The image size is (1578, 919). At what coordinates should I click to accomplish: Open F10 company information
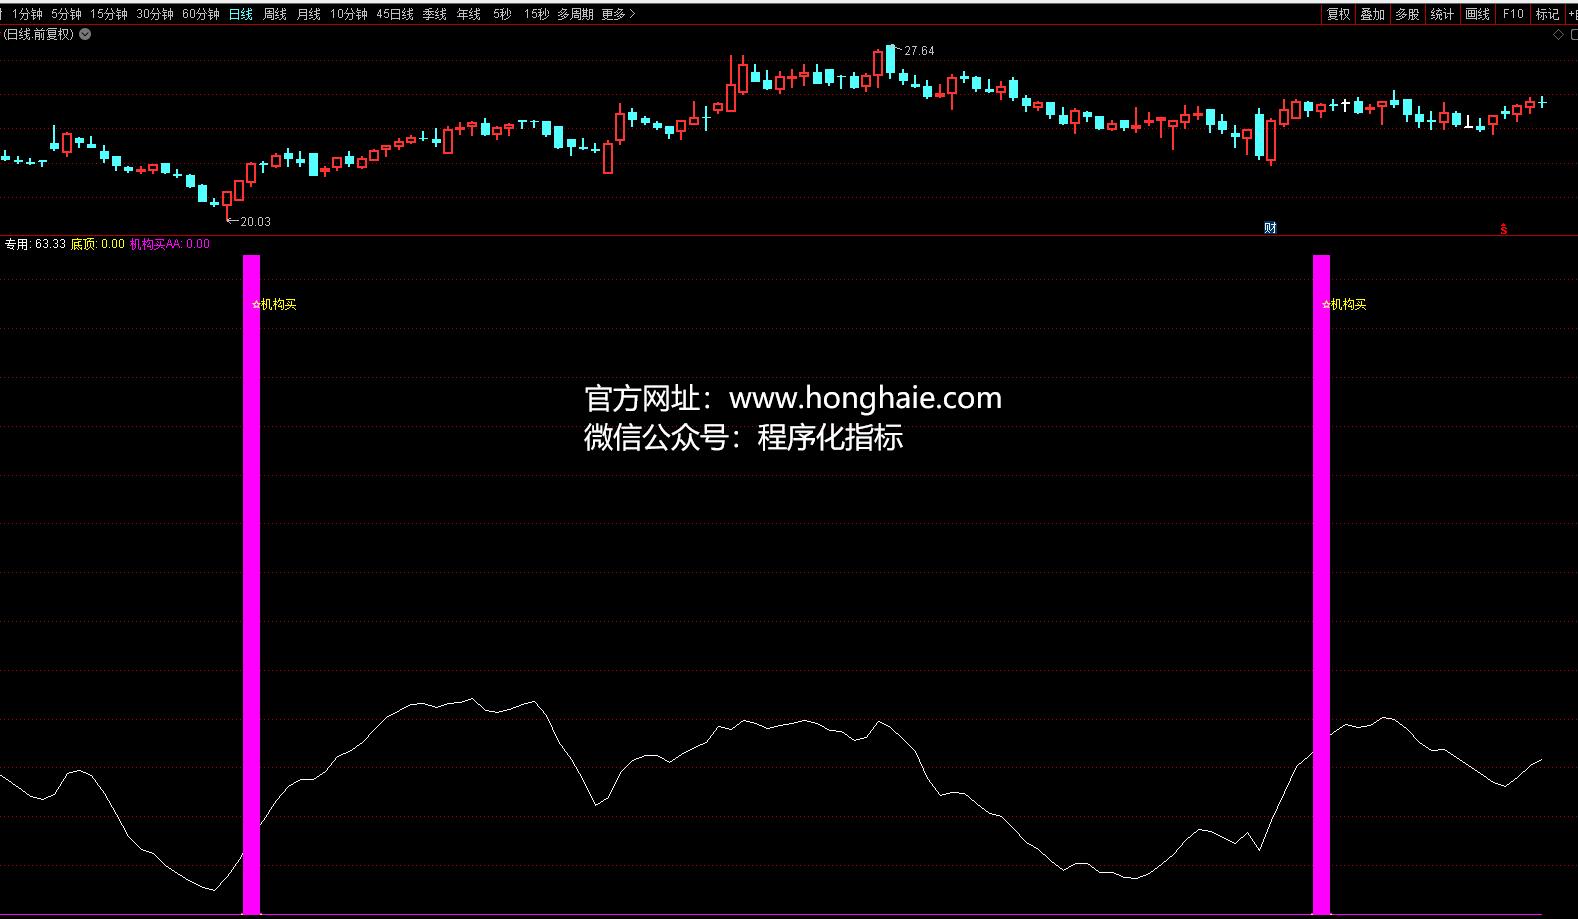pyautogui.click(x=1513, y=14)
